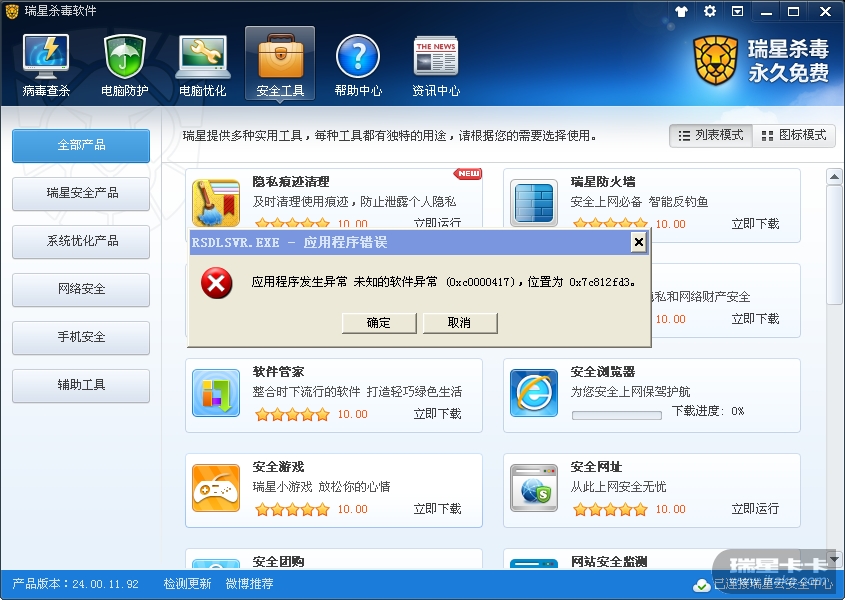845x600 pixels.
Task: Click scrollbar up arrow
Action: tap(834, 176)
